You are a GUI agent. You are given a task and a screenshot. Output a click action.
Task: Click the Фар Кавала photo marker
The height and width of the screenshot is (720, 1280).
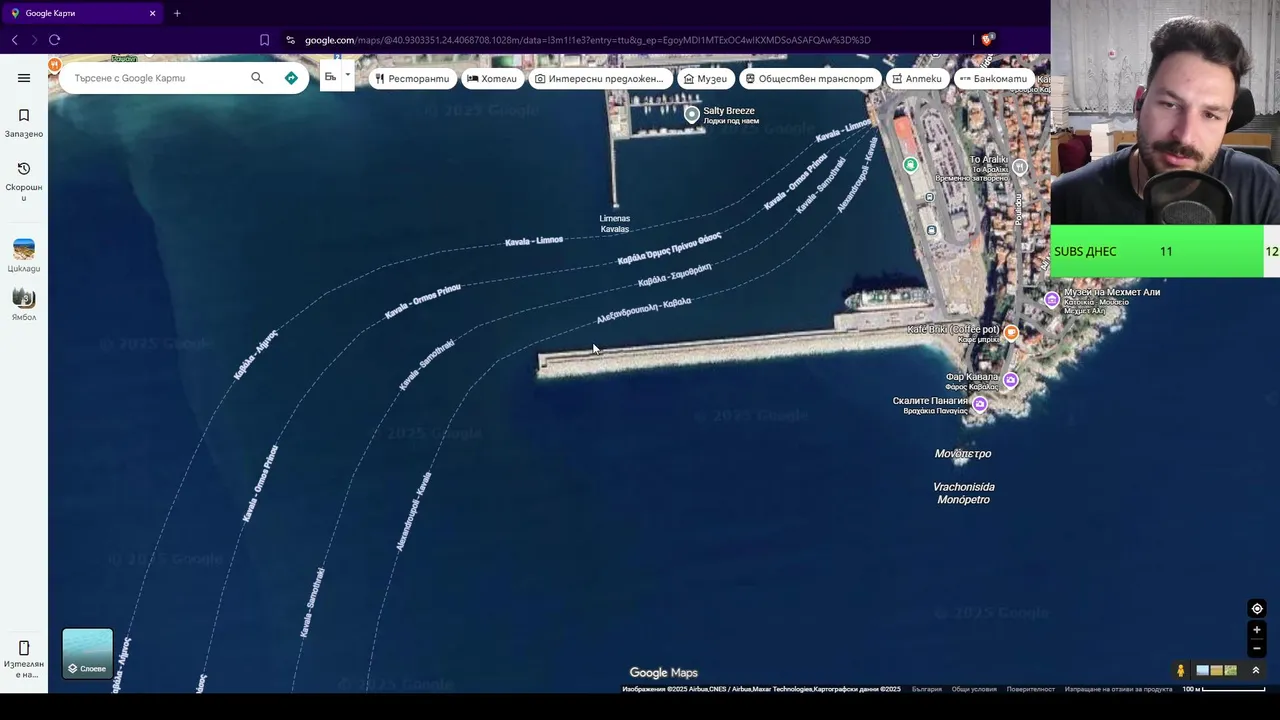coord(1011,380)
